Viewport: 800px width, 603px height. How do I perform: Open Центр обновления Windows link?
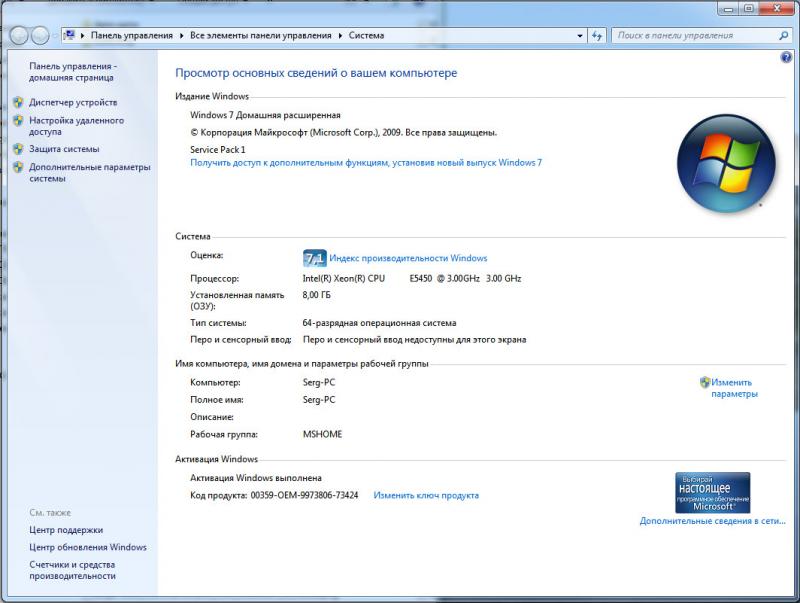[88, 547]
